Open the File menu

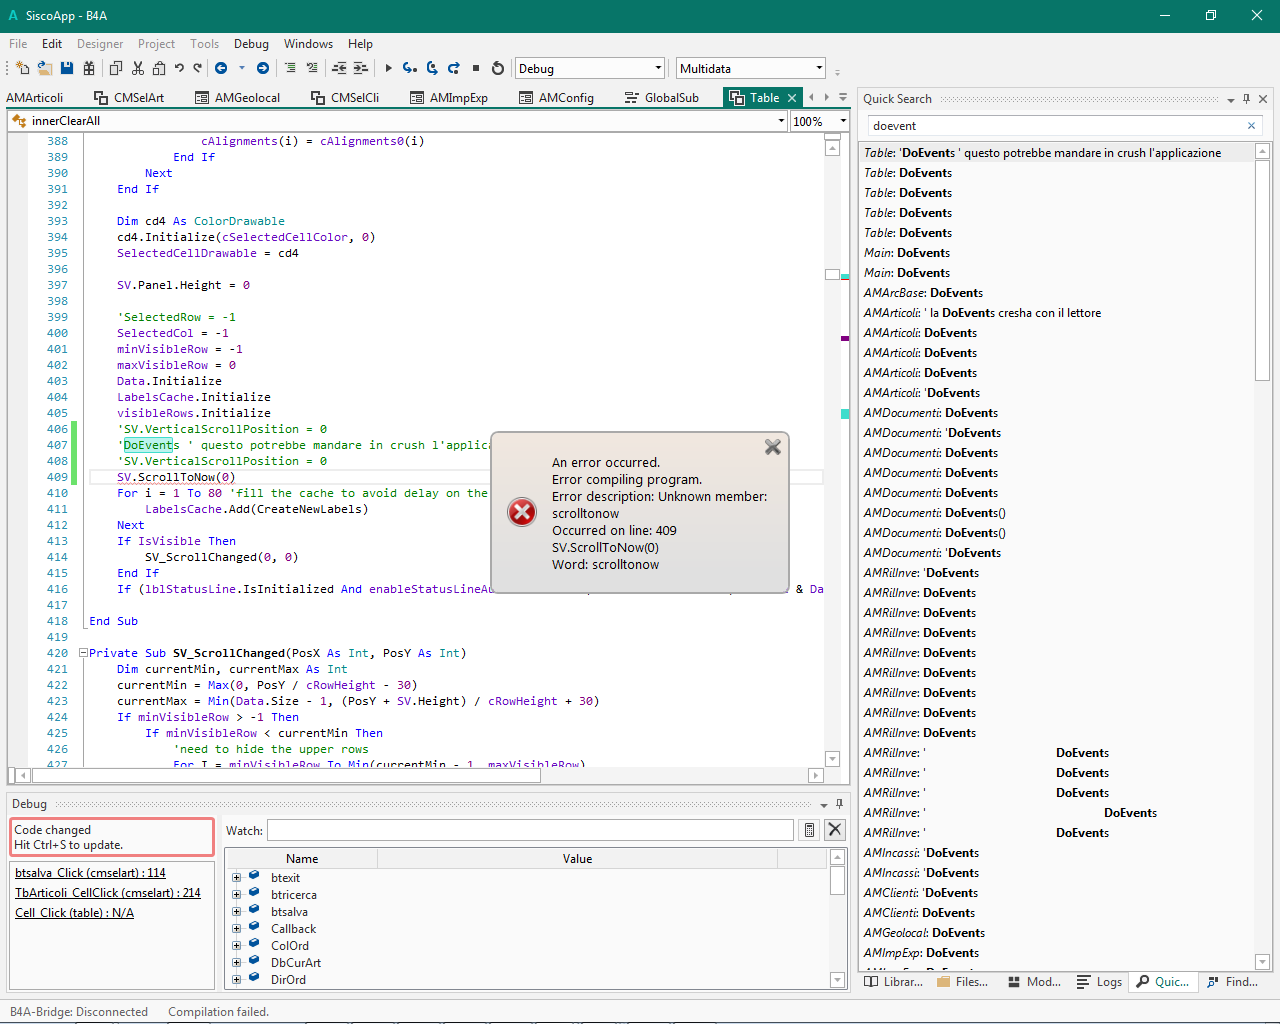click(18, 44)
